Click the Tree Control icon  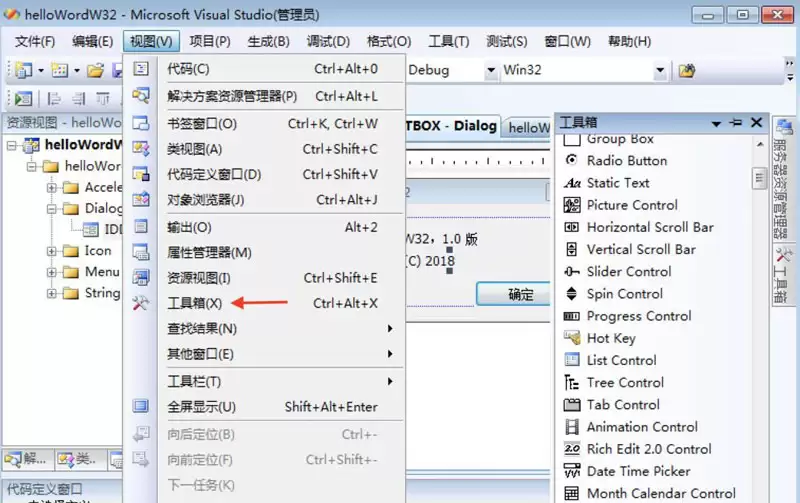tap(571, 382)
